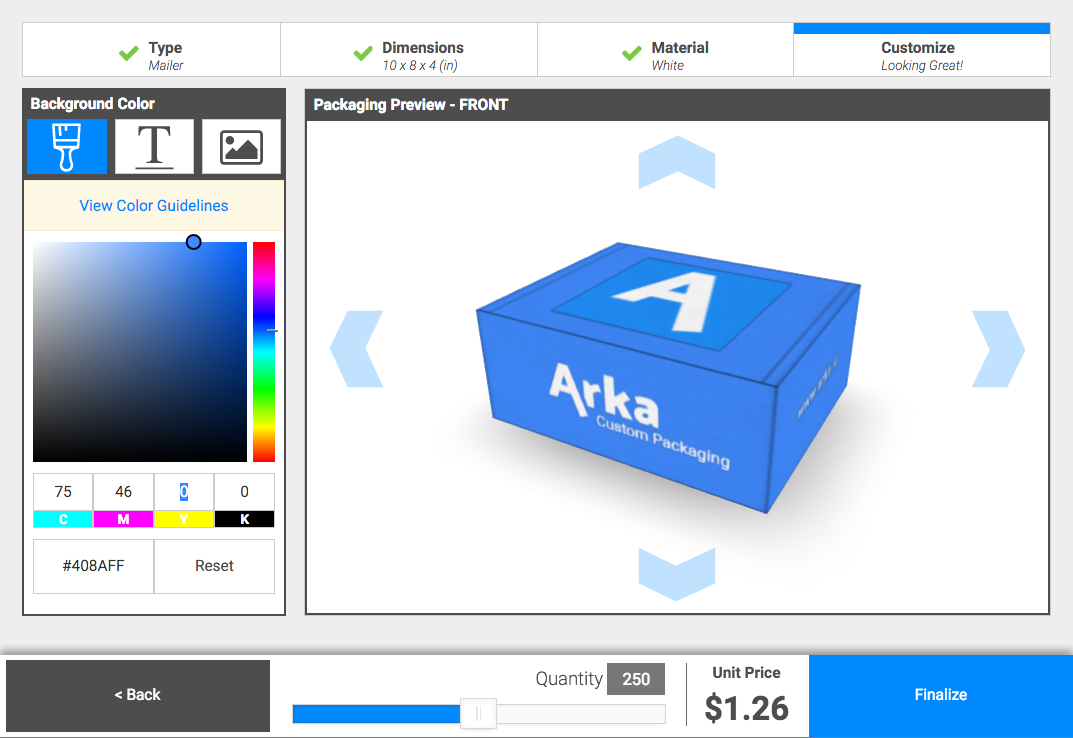Select the paintbrush background color tool
1073x738 pixels.
pyautogui.click(x=67, y=147)
